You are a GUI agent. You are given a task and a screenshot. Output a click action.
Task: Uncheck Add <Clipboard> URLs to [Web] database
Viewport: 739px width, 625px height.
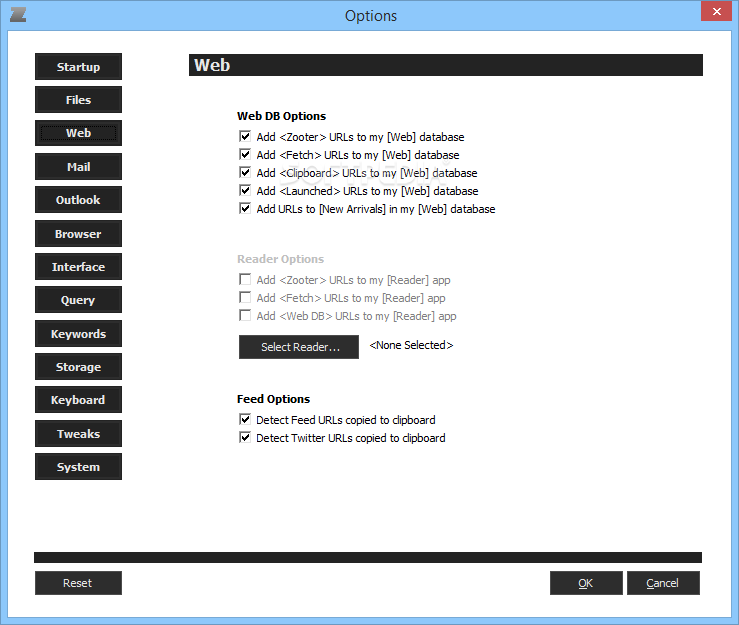pos(245,173)
